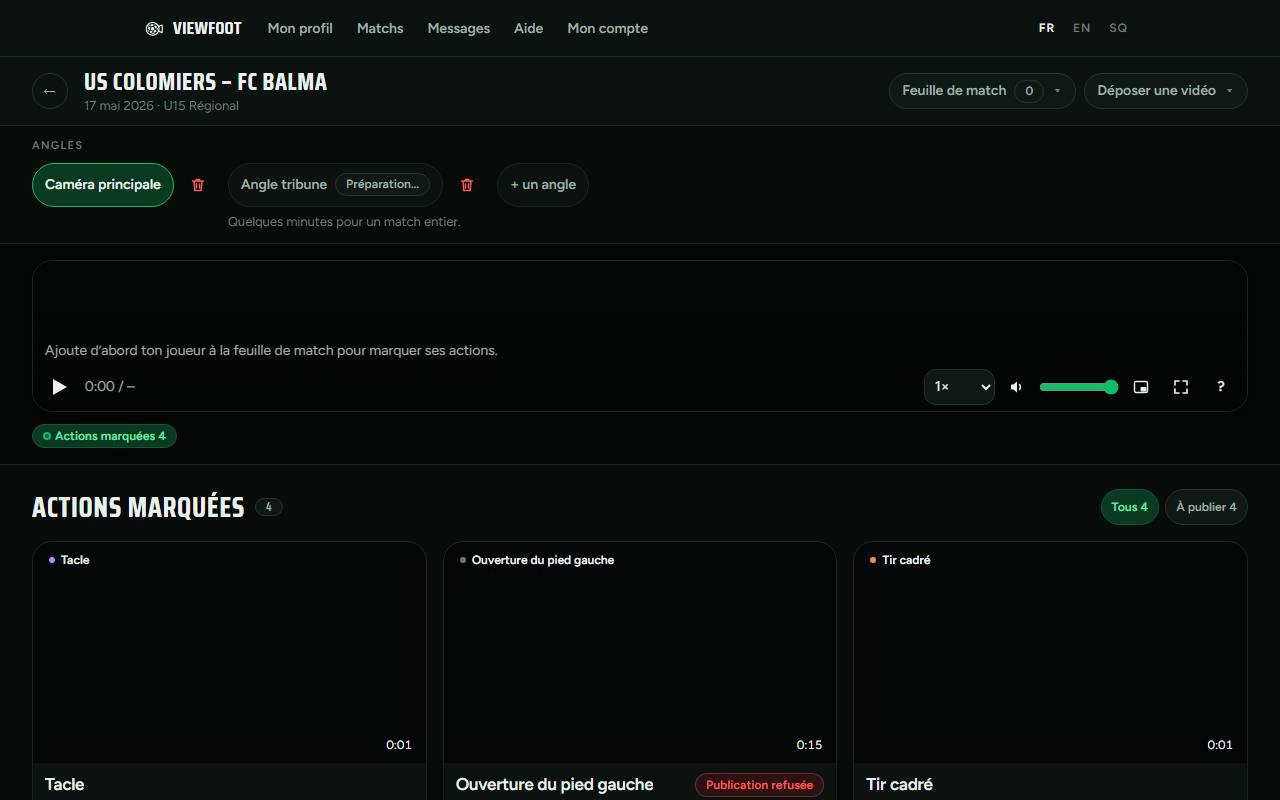Screen dimensions: 1280x800
Task: Open the Feuille de match dropdown
Action: point(982,91)
